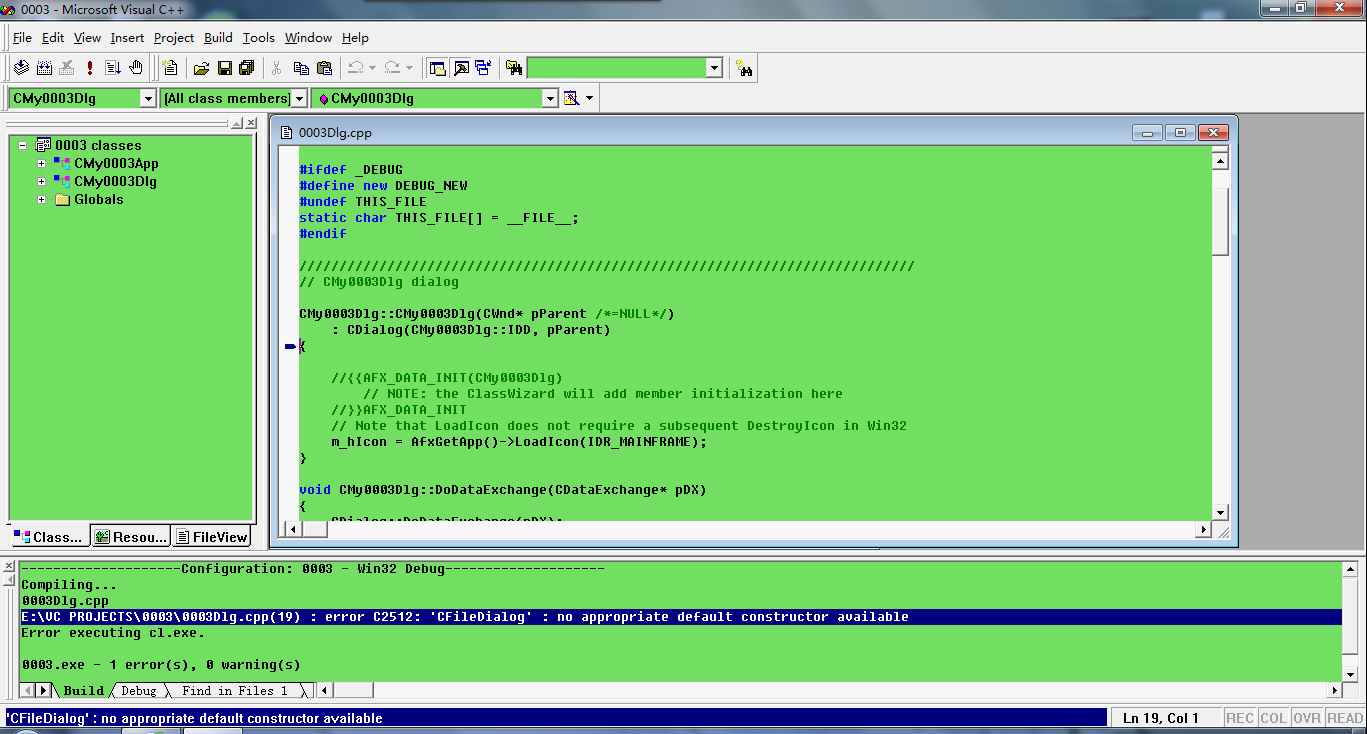Click 'Ln 19, Col 1' in status bar
This screenshot has height=734, width=1367.
[1161, 718]
